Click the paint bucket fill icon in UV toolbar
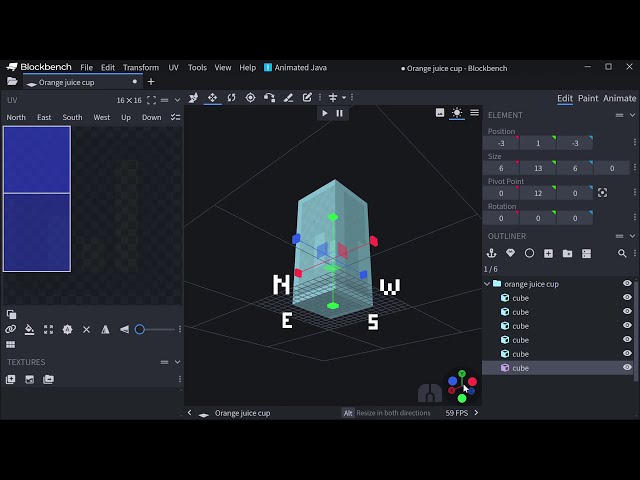The height and width of the screenshot is (480, 640). [29, 329]
